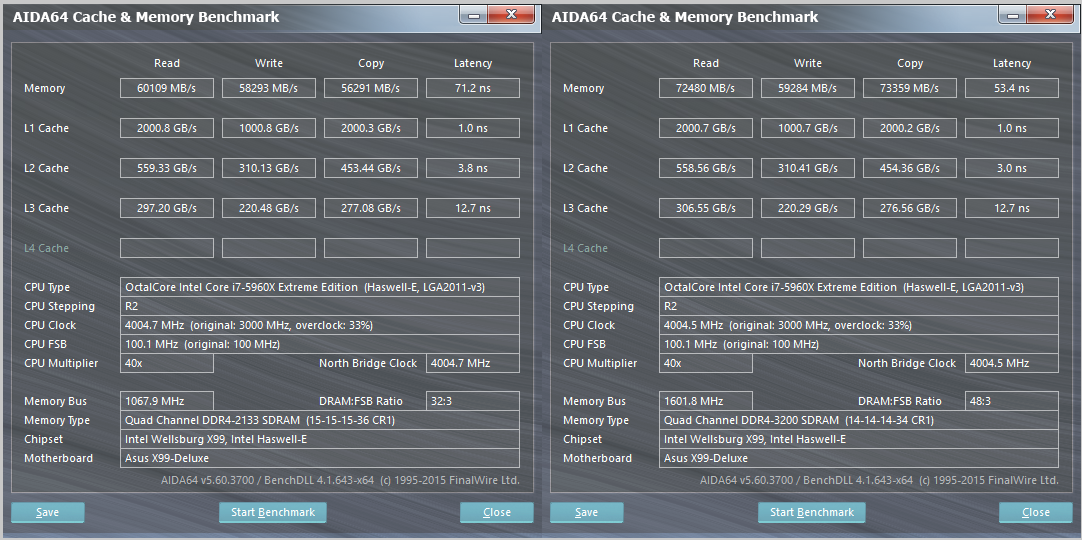The height and width of the screenshot is (540, 1082).
Task: Click L3 Cache copy 276.56 GB/s
Action: pos(910,208)
